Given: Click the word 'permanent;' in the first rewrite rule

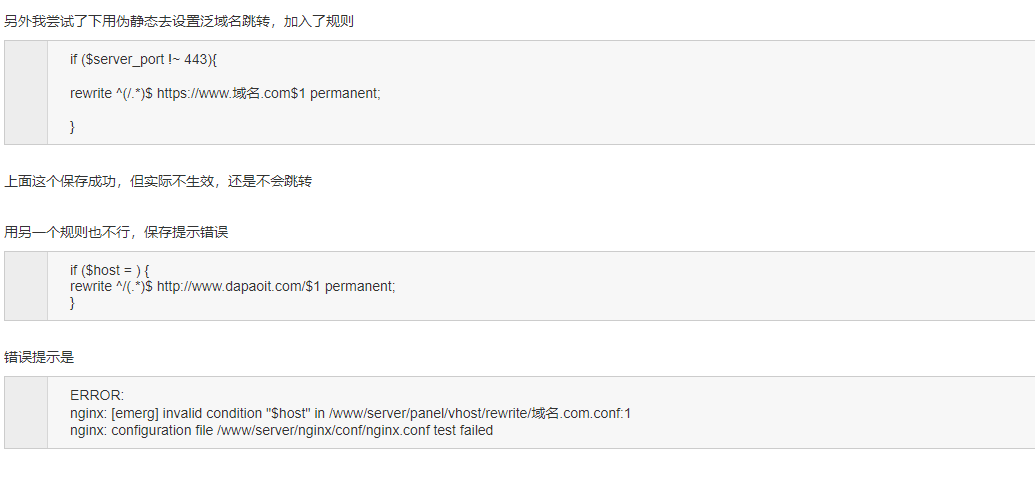Looking at the screenshot, I should (345, 93).
